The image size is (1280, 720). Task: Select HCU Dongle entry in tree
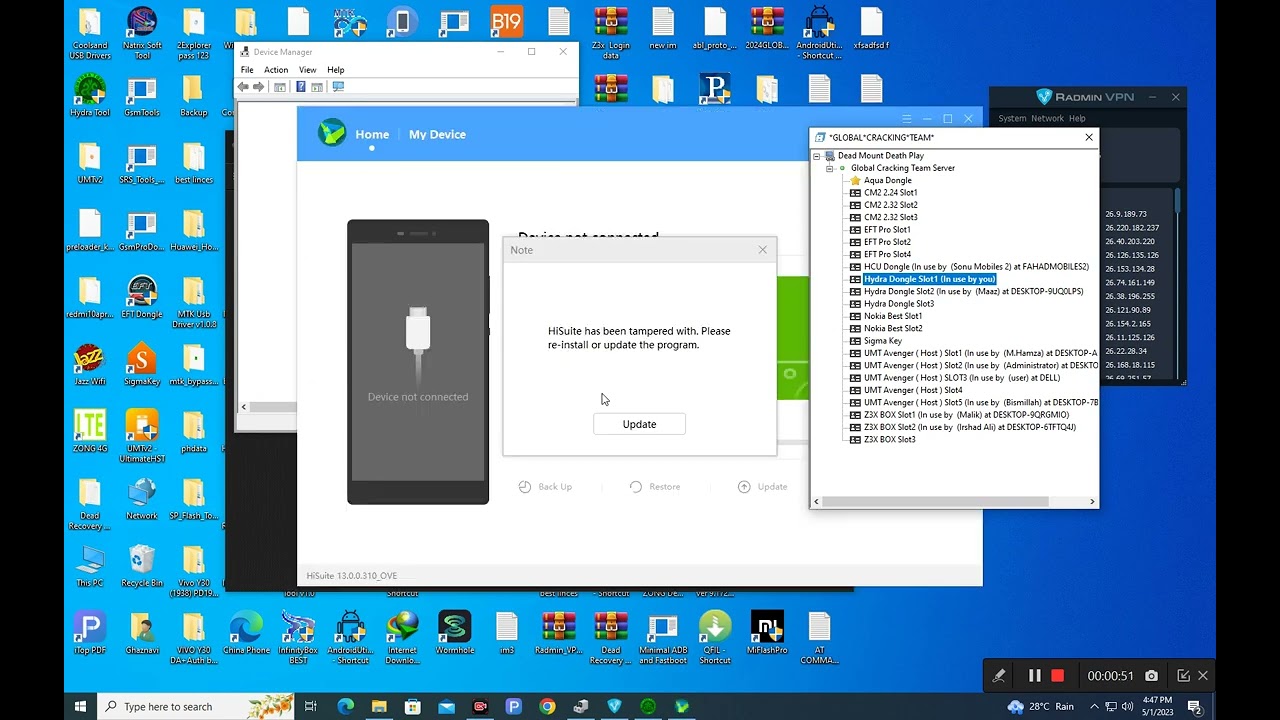(x=976, y=267)
